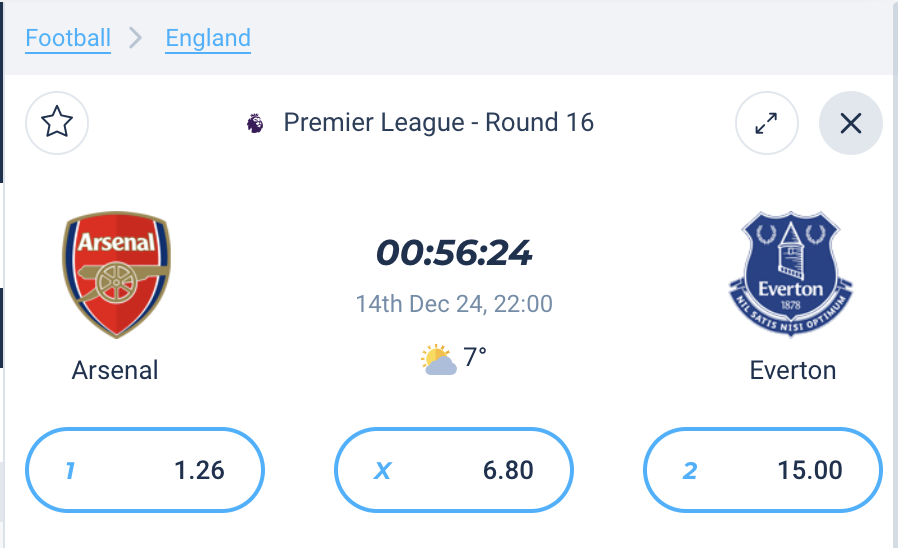This screenshot has height=548, width=898.
Task: Click the Arsenal club crest
Action: [x=116, y=274]
